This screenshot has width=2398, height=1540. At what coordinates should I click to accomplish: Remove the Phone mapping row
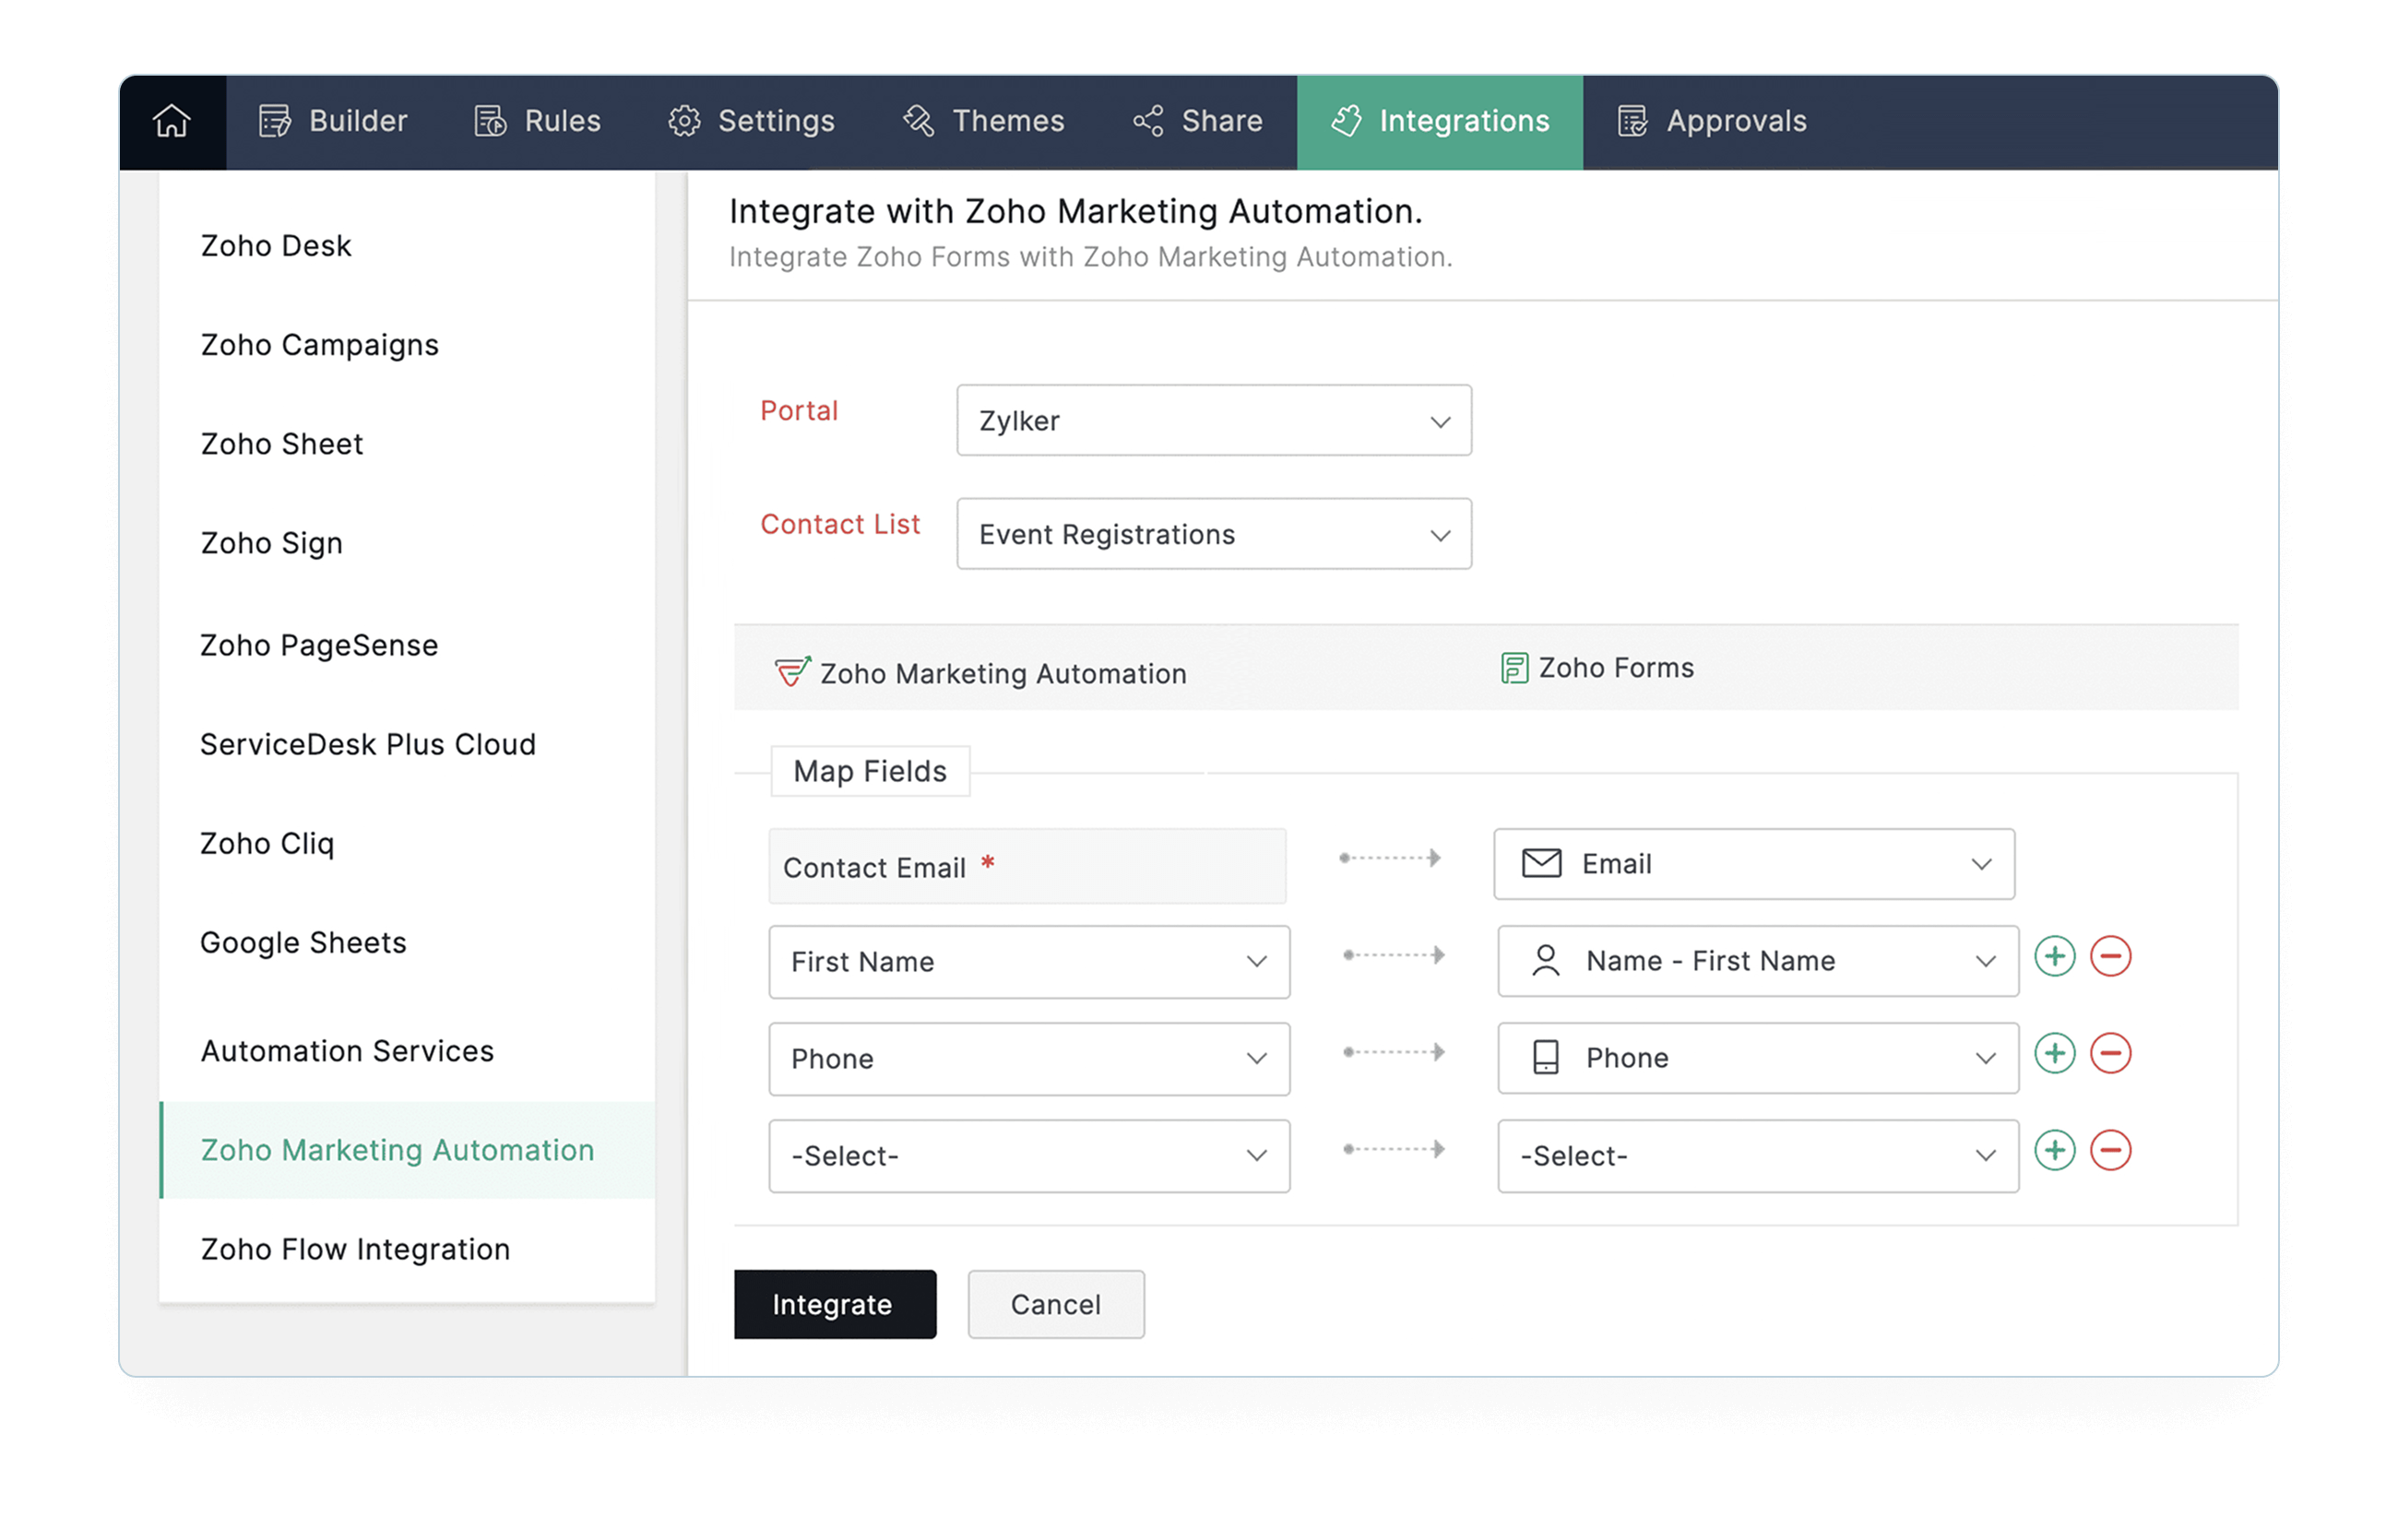(x=2111, y=1054)
